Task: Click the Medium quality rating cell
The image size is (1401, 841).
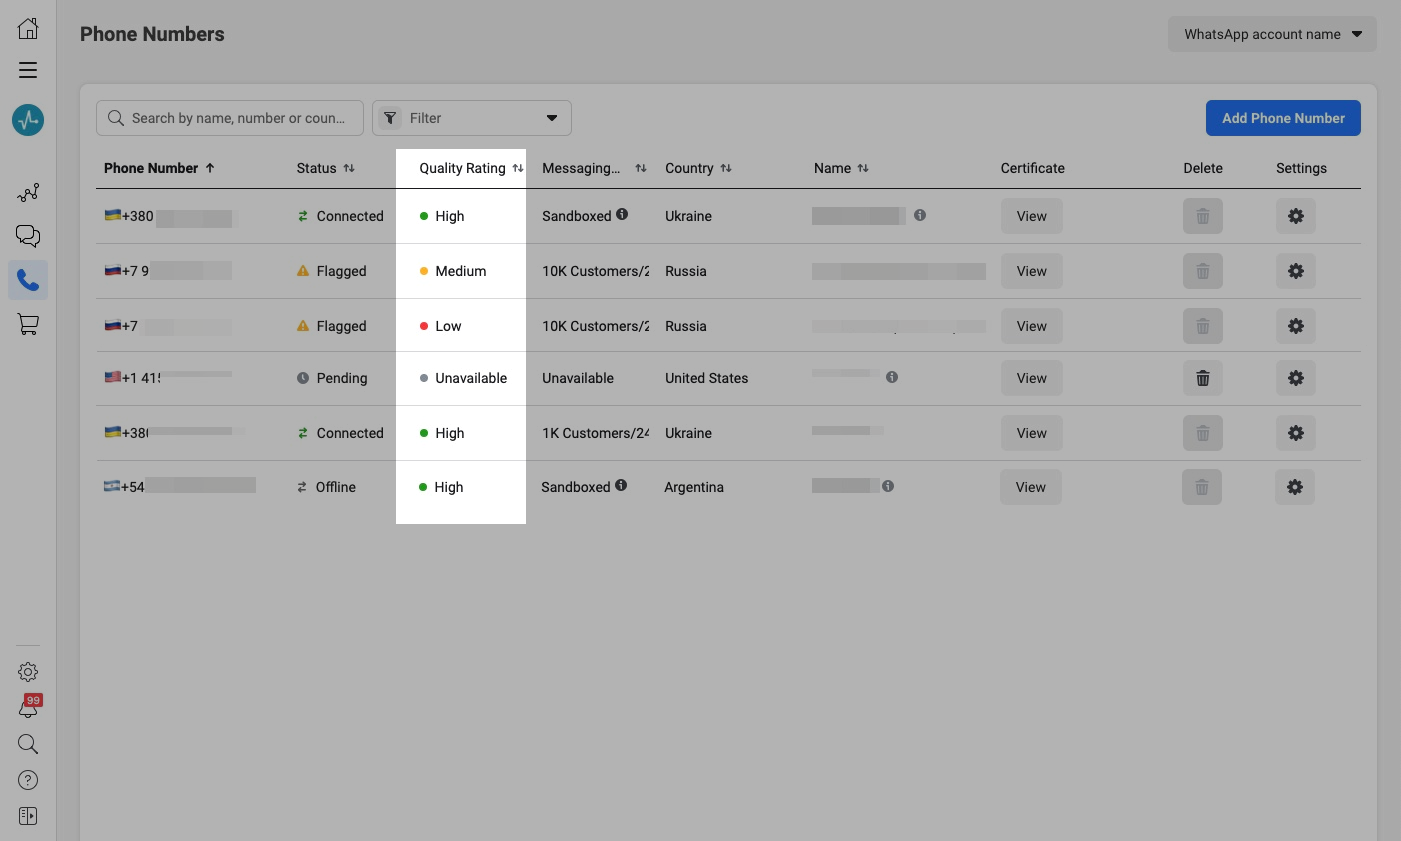Action: [453, 271]
